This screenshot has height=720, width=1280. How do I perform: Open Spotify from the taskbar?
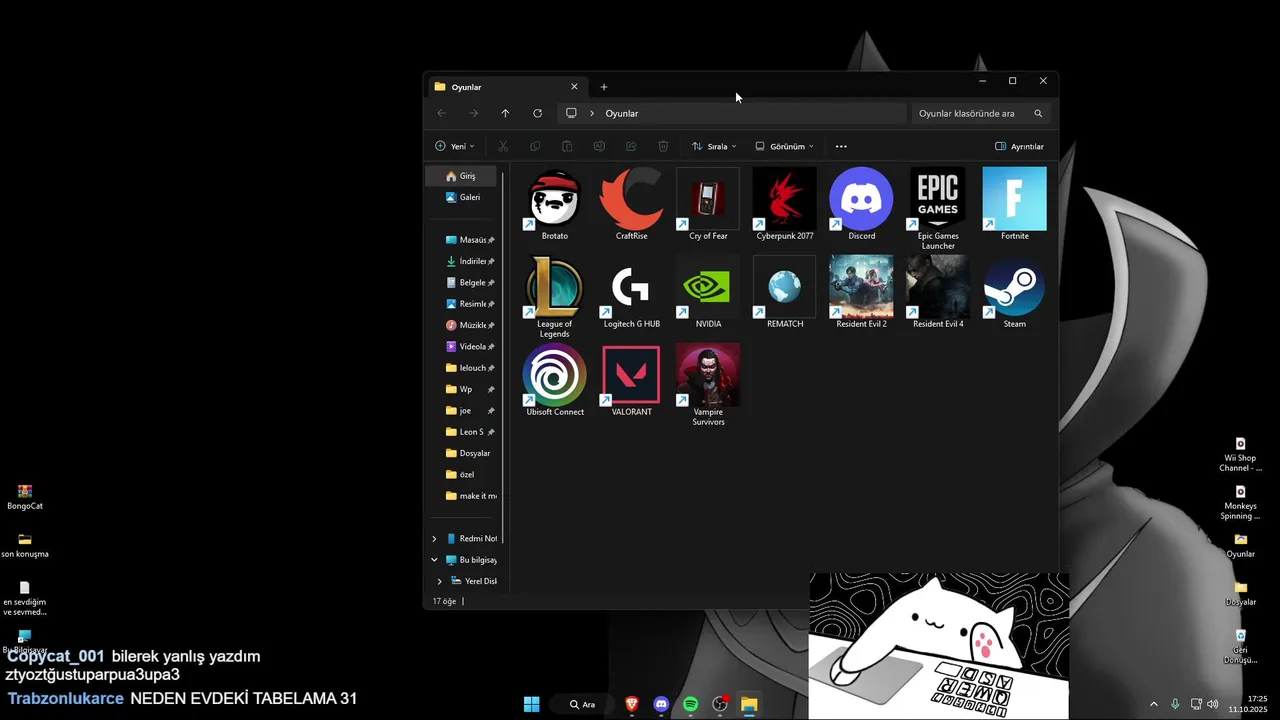[x=690, y=704]
